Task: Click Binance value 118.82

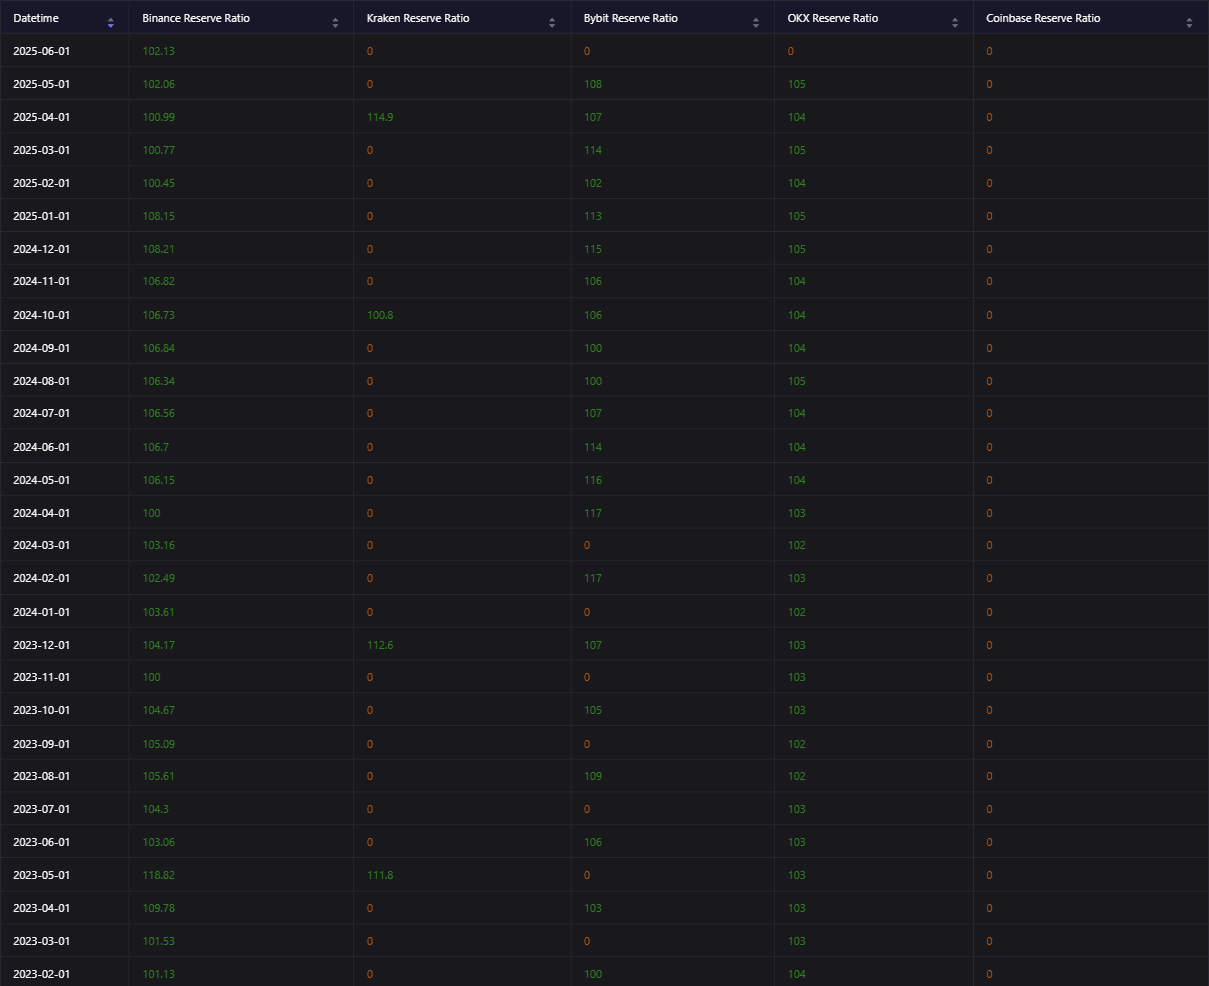Action: [x=158, y=875]
